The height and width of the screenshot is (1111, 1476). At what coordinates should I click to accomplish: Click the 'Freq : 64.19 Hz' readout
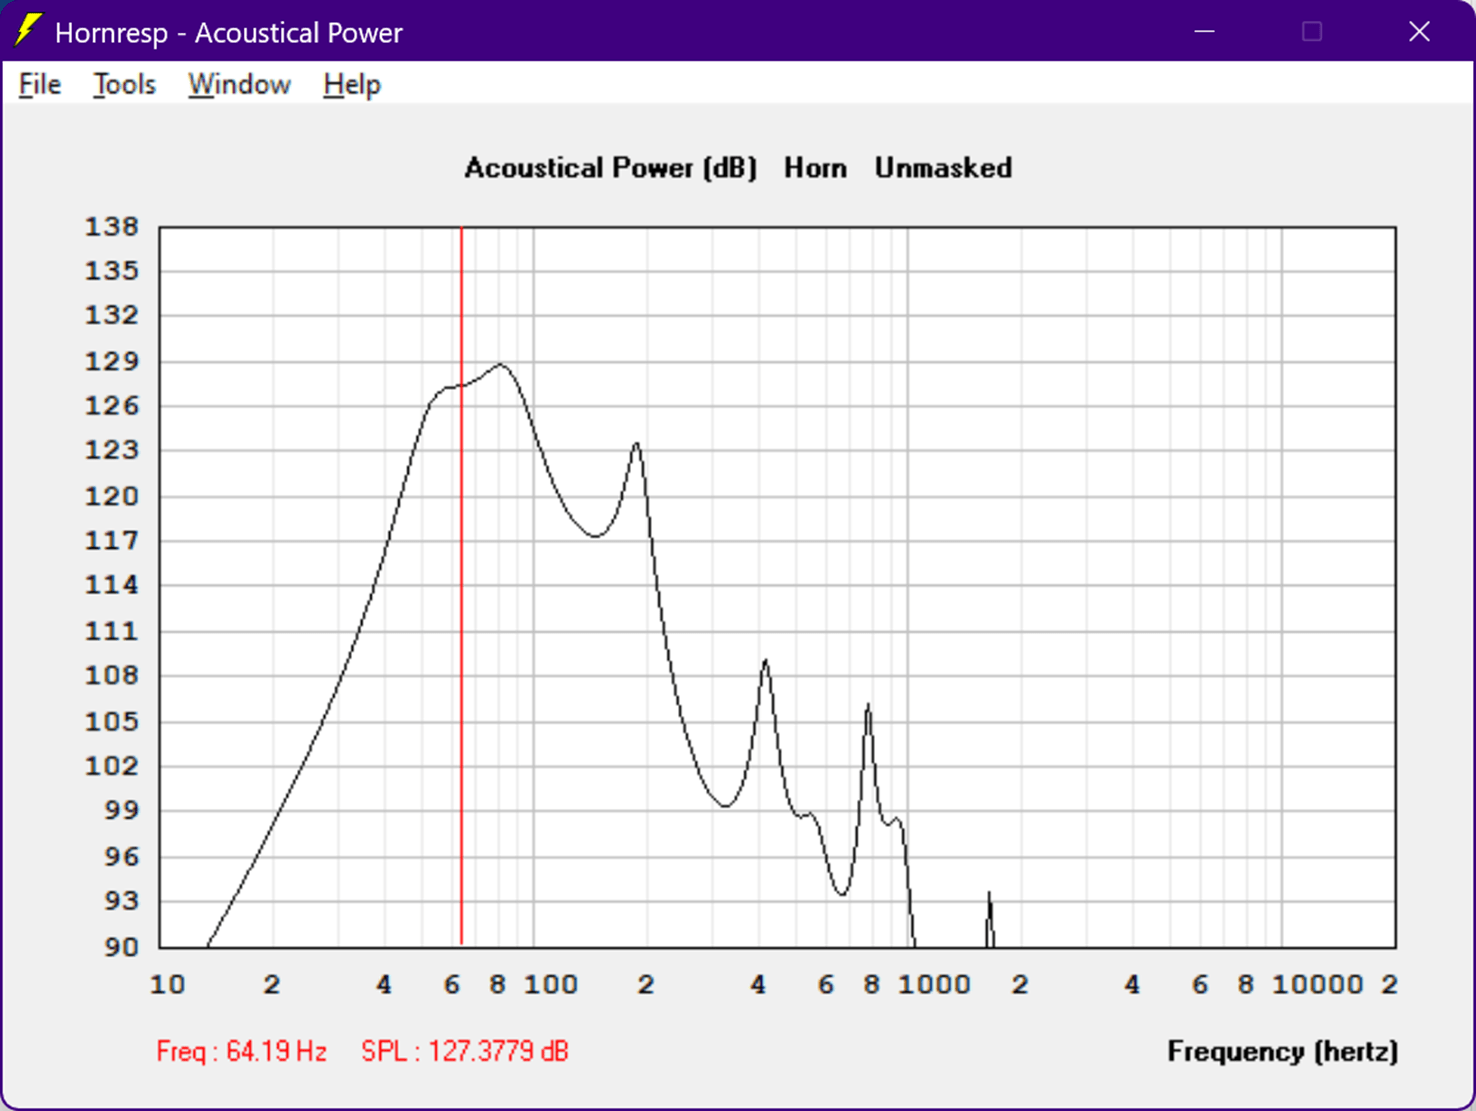241,1052
